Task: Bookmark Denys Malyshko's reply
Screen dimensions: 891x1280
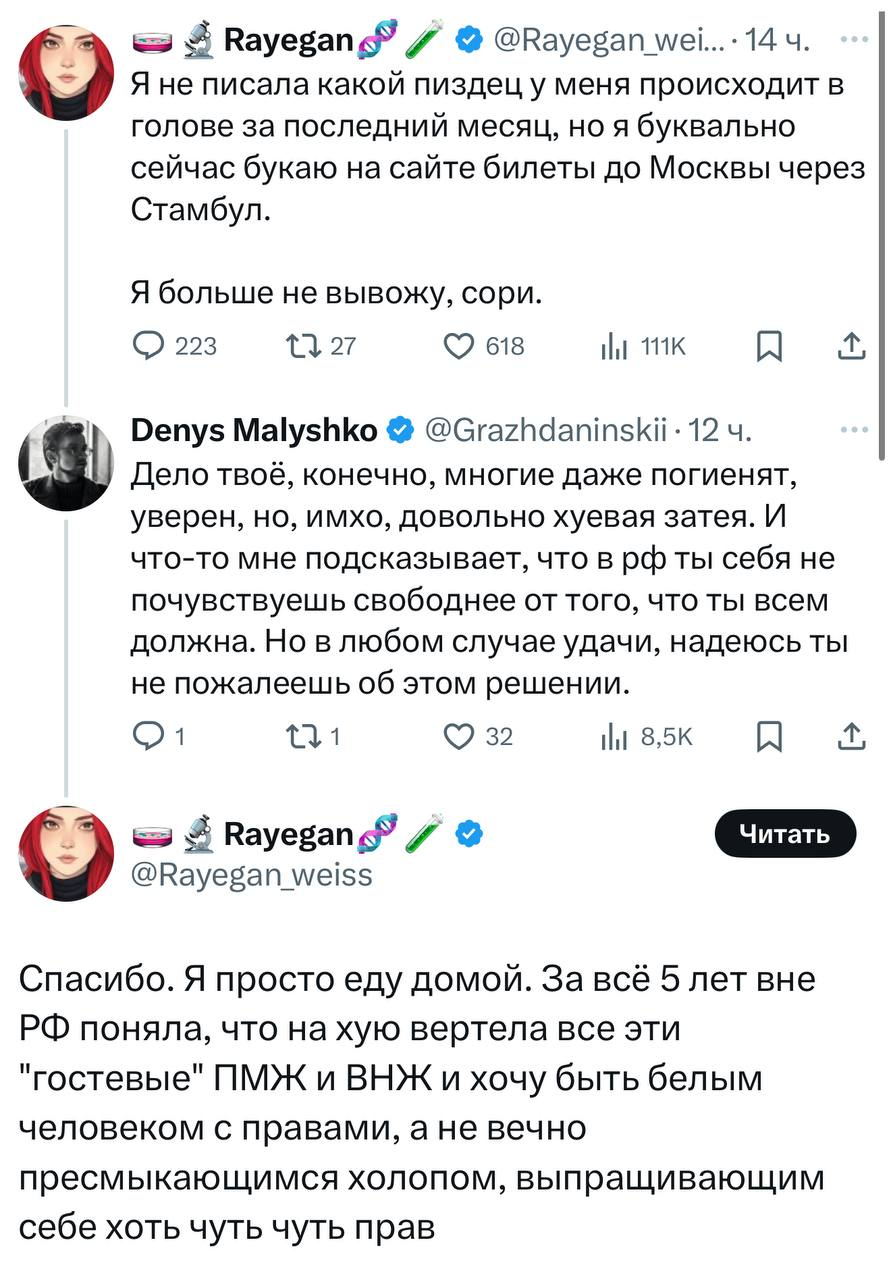Action: [x=769, y=737]
